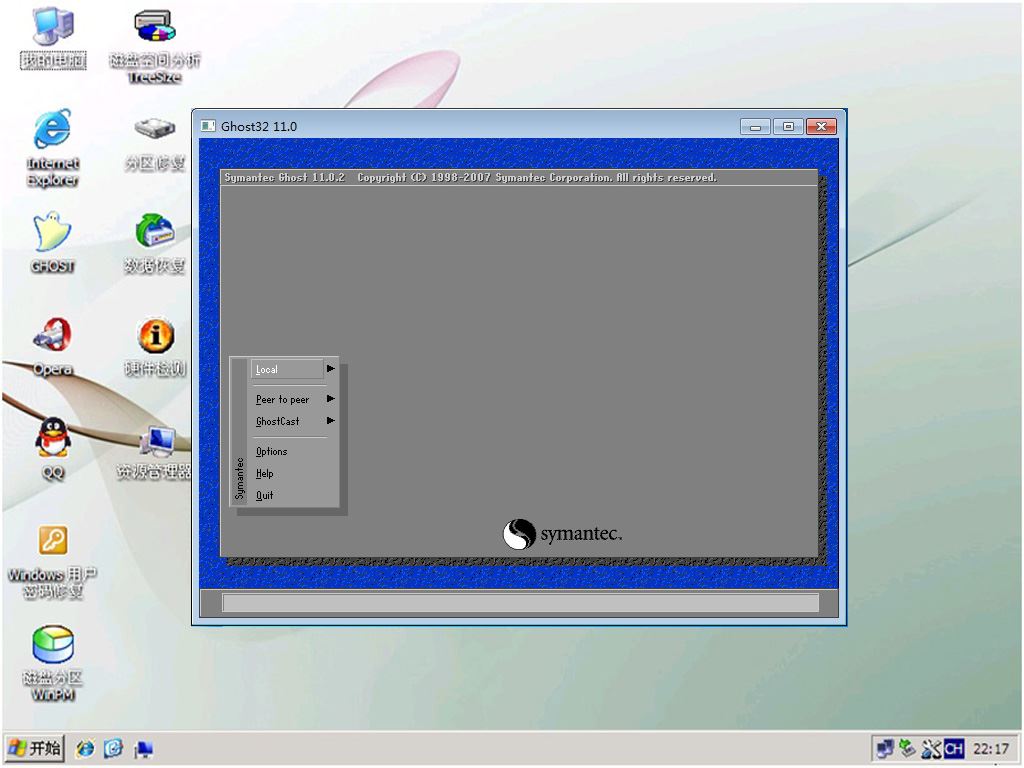This screenshot has height=768, width=1024.
Task: Open the GhostCast menu item
Action: [278, 421]
